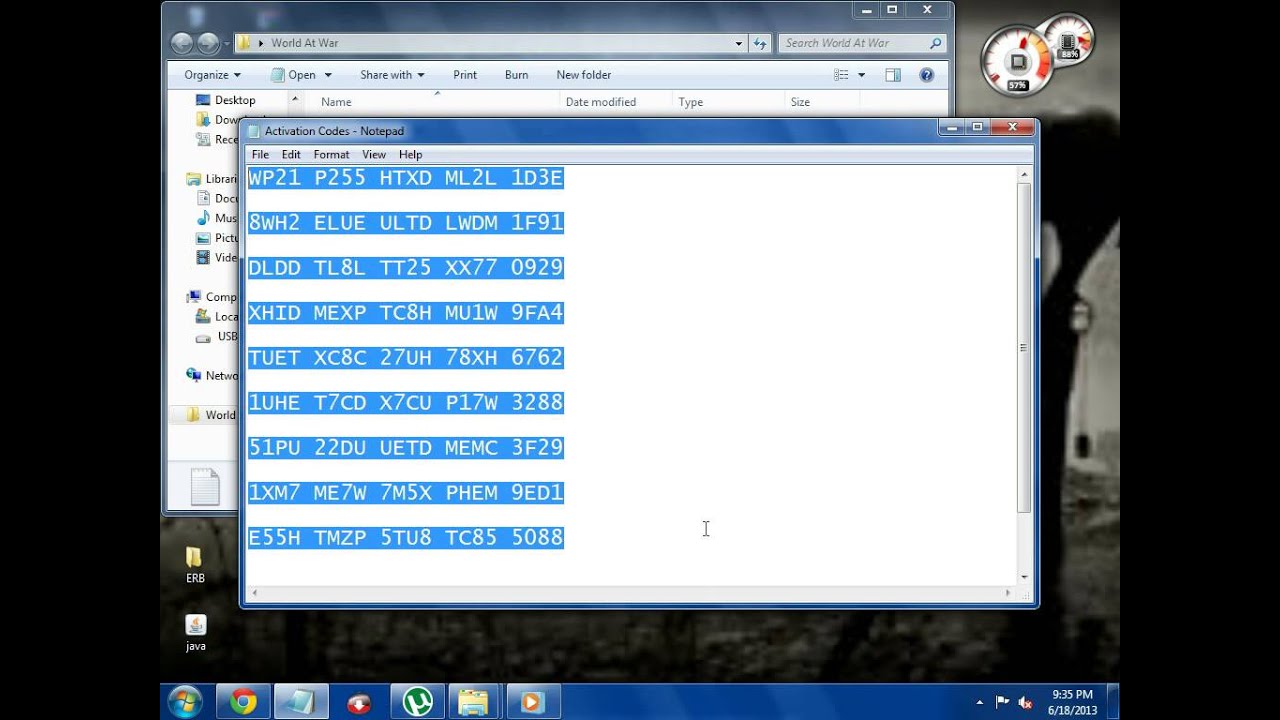Select the Pictures library in navigation pane
This screenshot has width=1280, height=720.
(217, 238)
